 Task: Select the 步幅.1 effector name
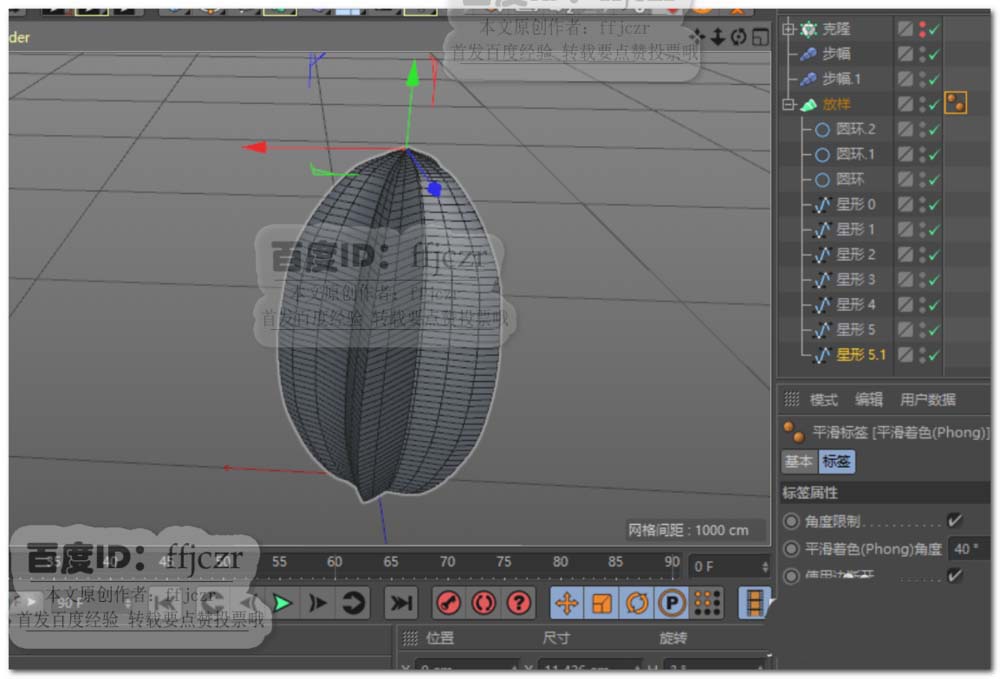841,78
